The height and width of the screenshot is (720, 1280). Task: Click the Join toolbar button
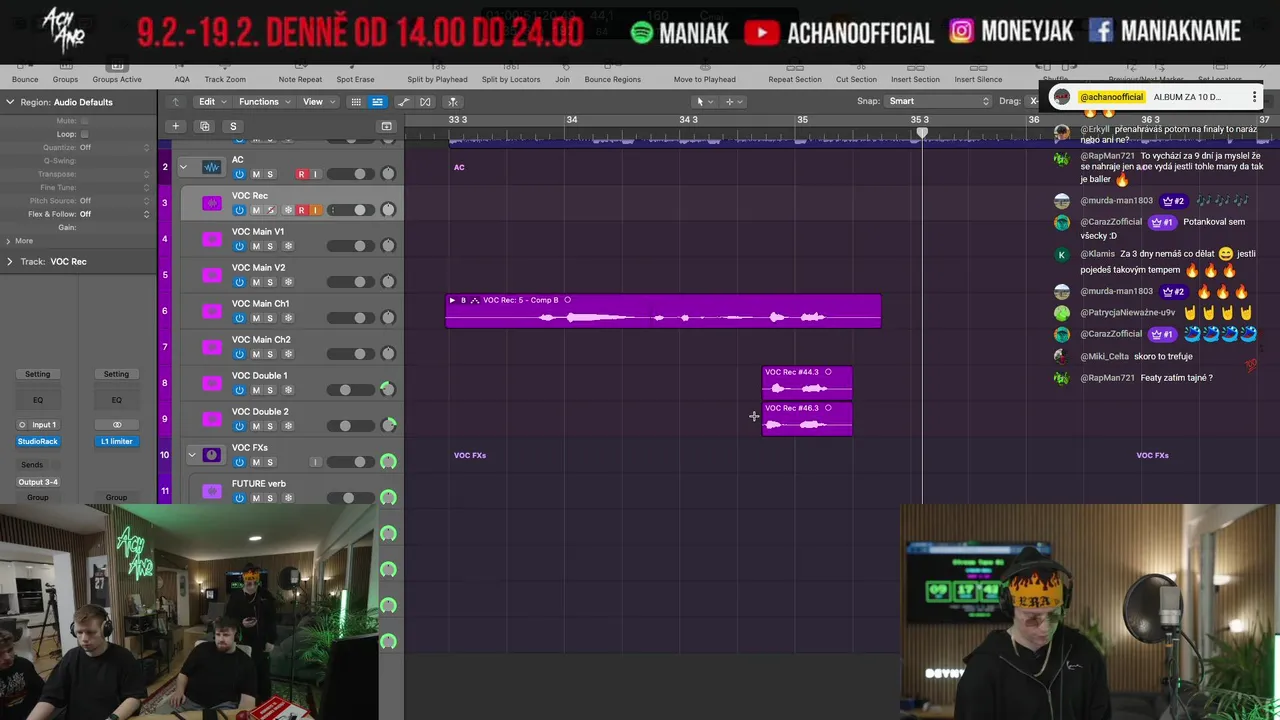(x=562, y=74)
